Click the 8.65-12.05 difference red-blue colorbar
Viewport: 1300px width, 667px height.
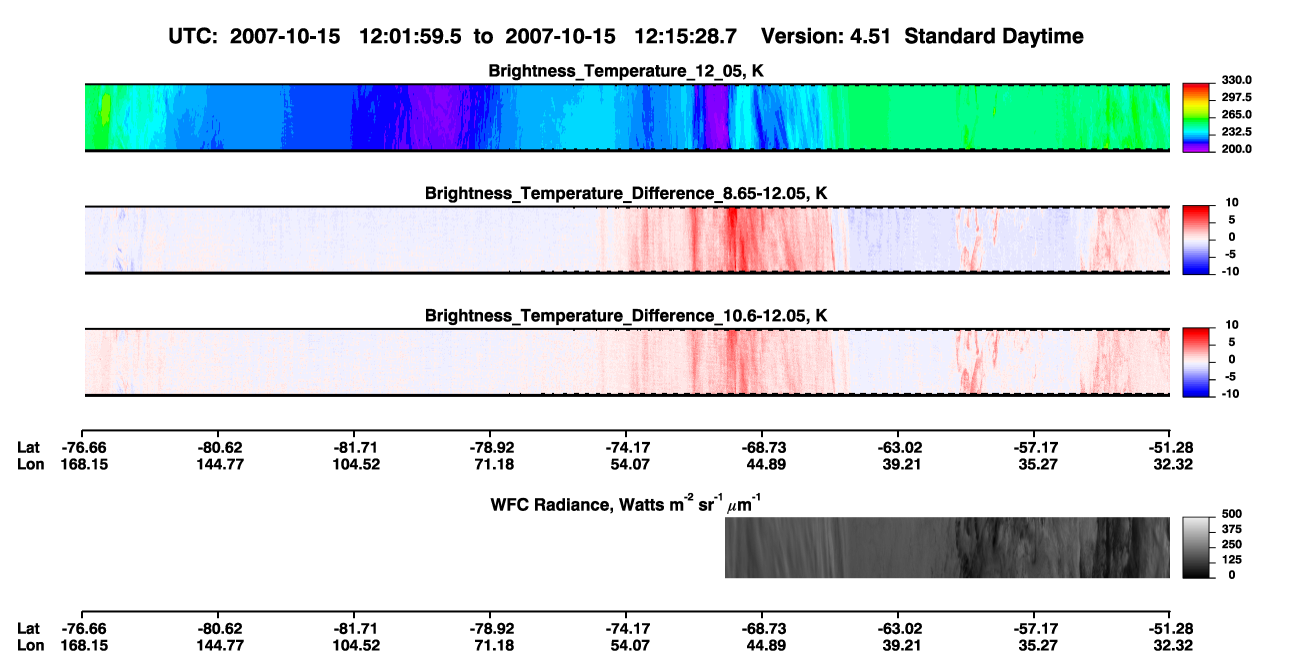pyautogui.click(x=1196, y=240)
